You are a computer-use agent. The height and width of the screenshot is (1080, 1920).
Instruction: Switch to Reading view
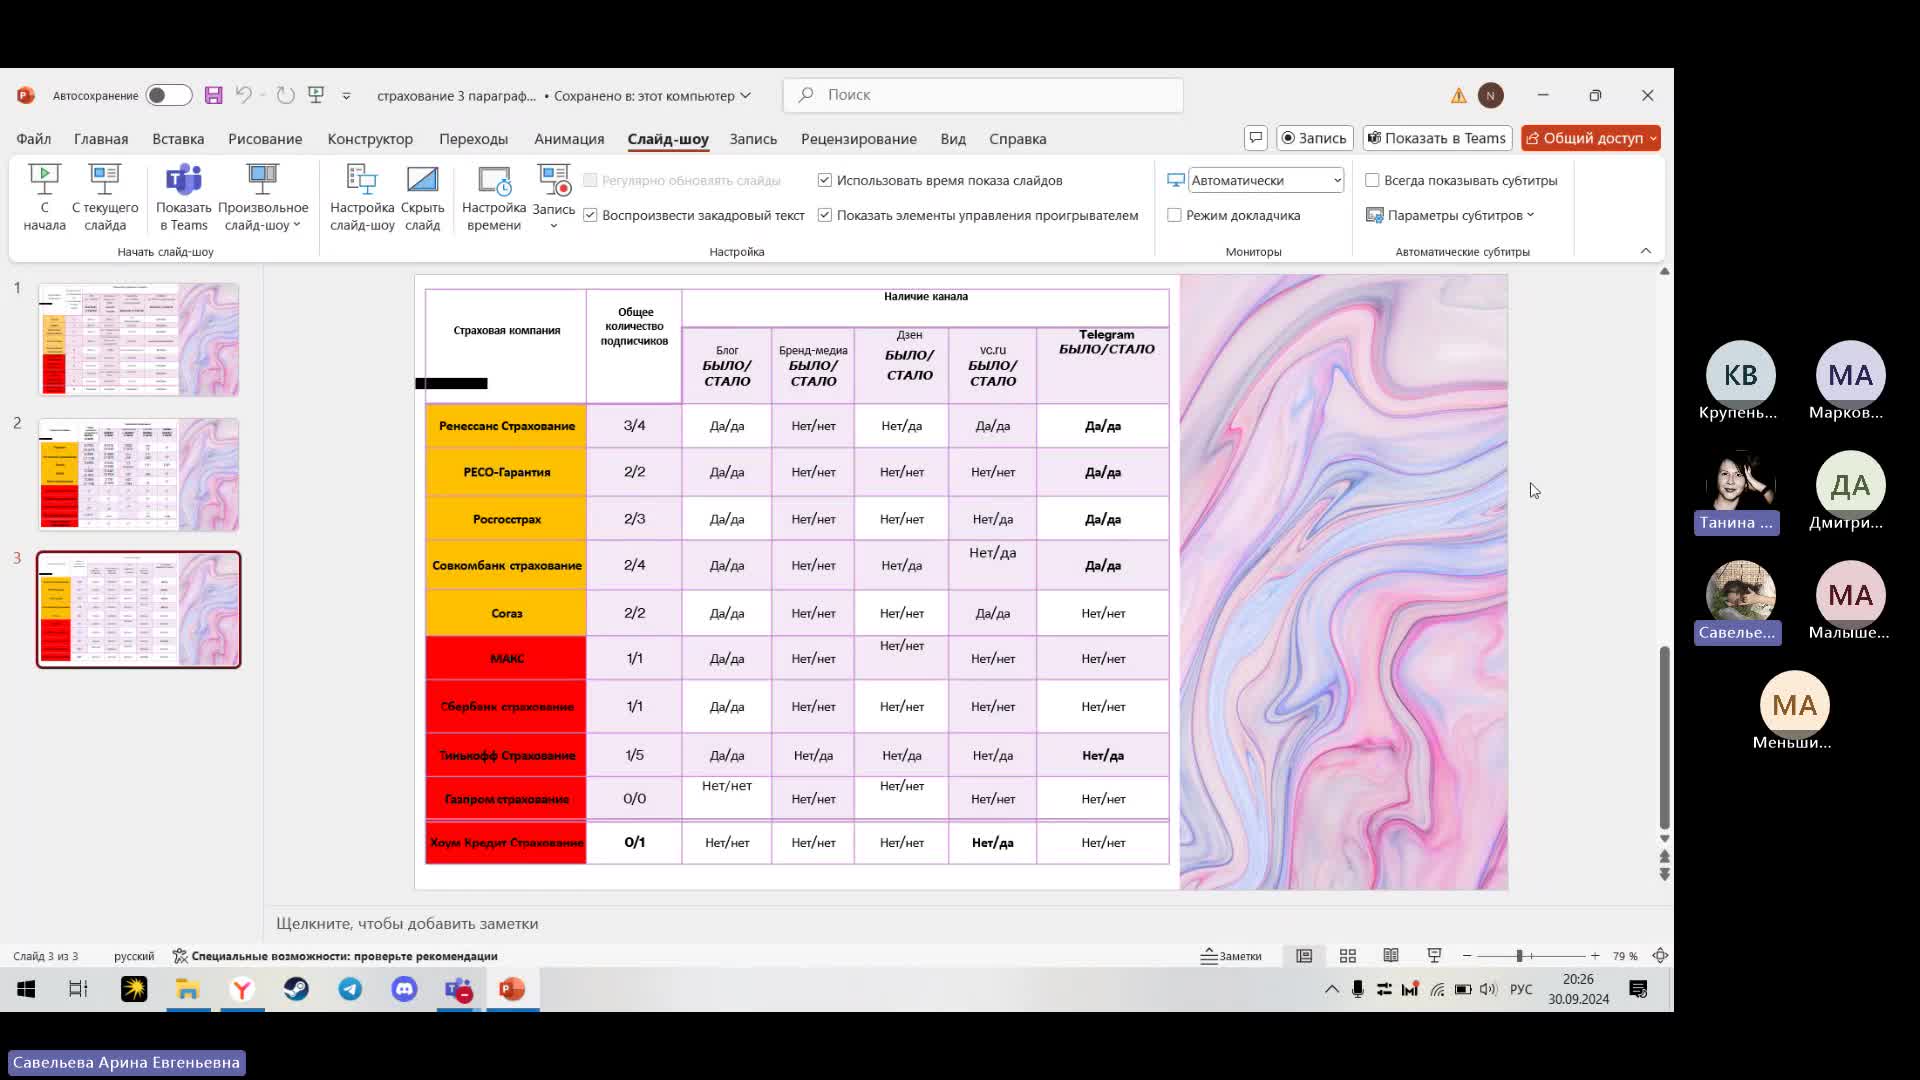pos(1391,956)
